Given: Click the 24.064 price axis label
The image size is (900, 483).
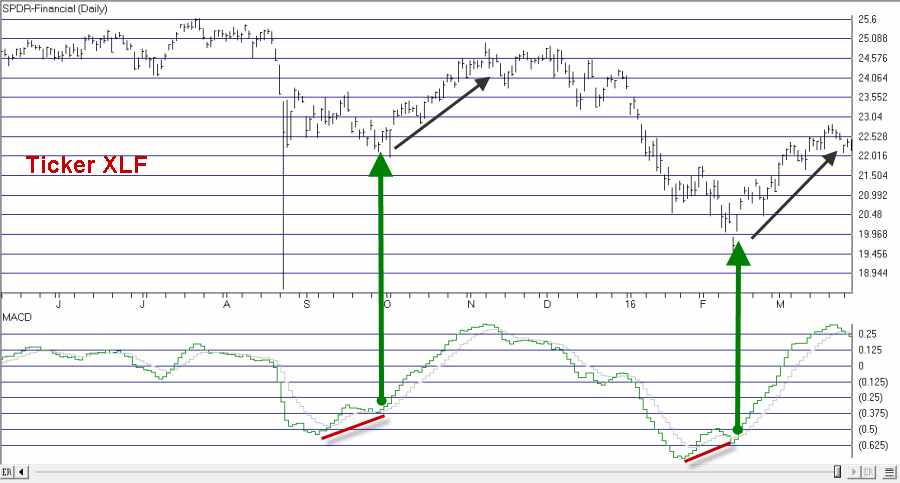Looking at the screenshot, I should (x=872, y=78).
